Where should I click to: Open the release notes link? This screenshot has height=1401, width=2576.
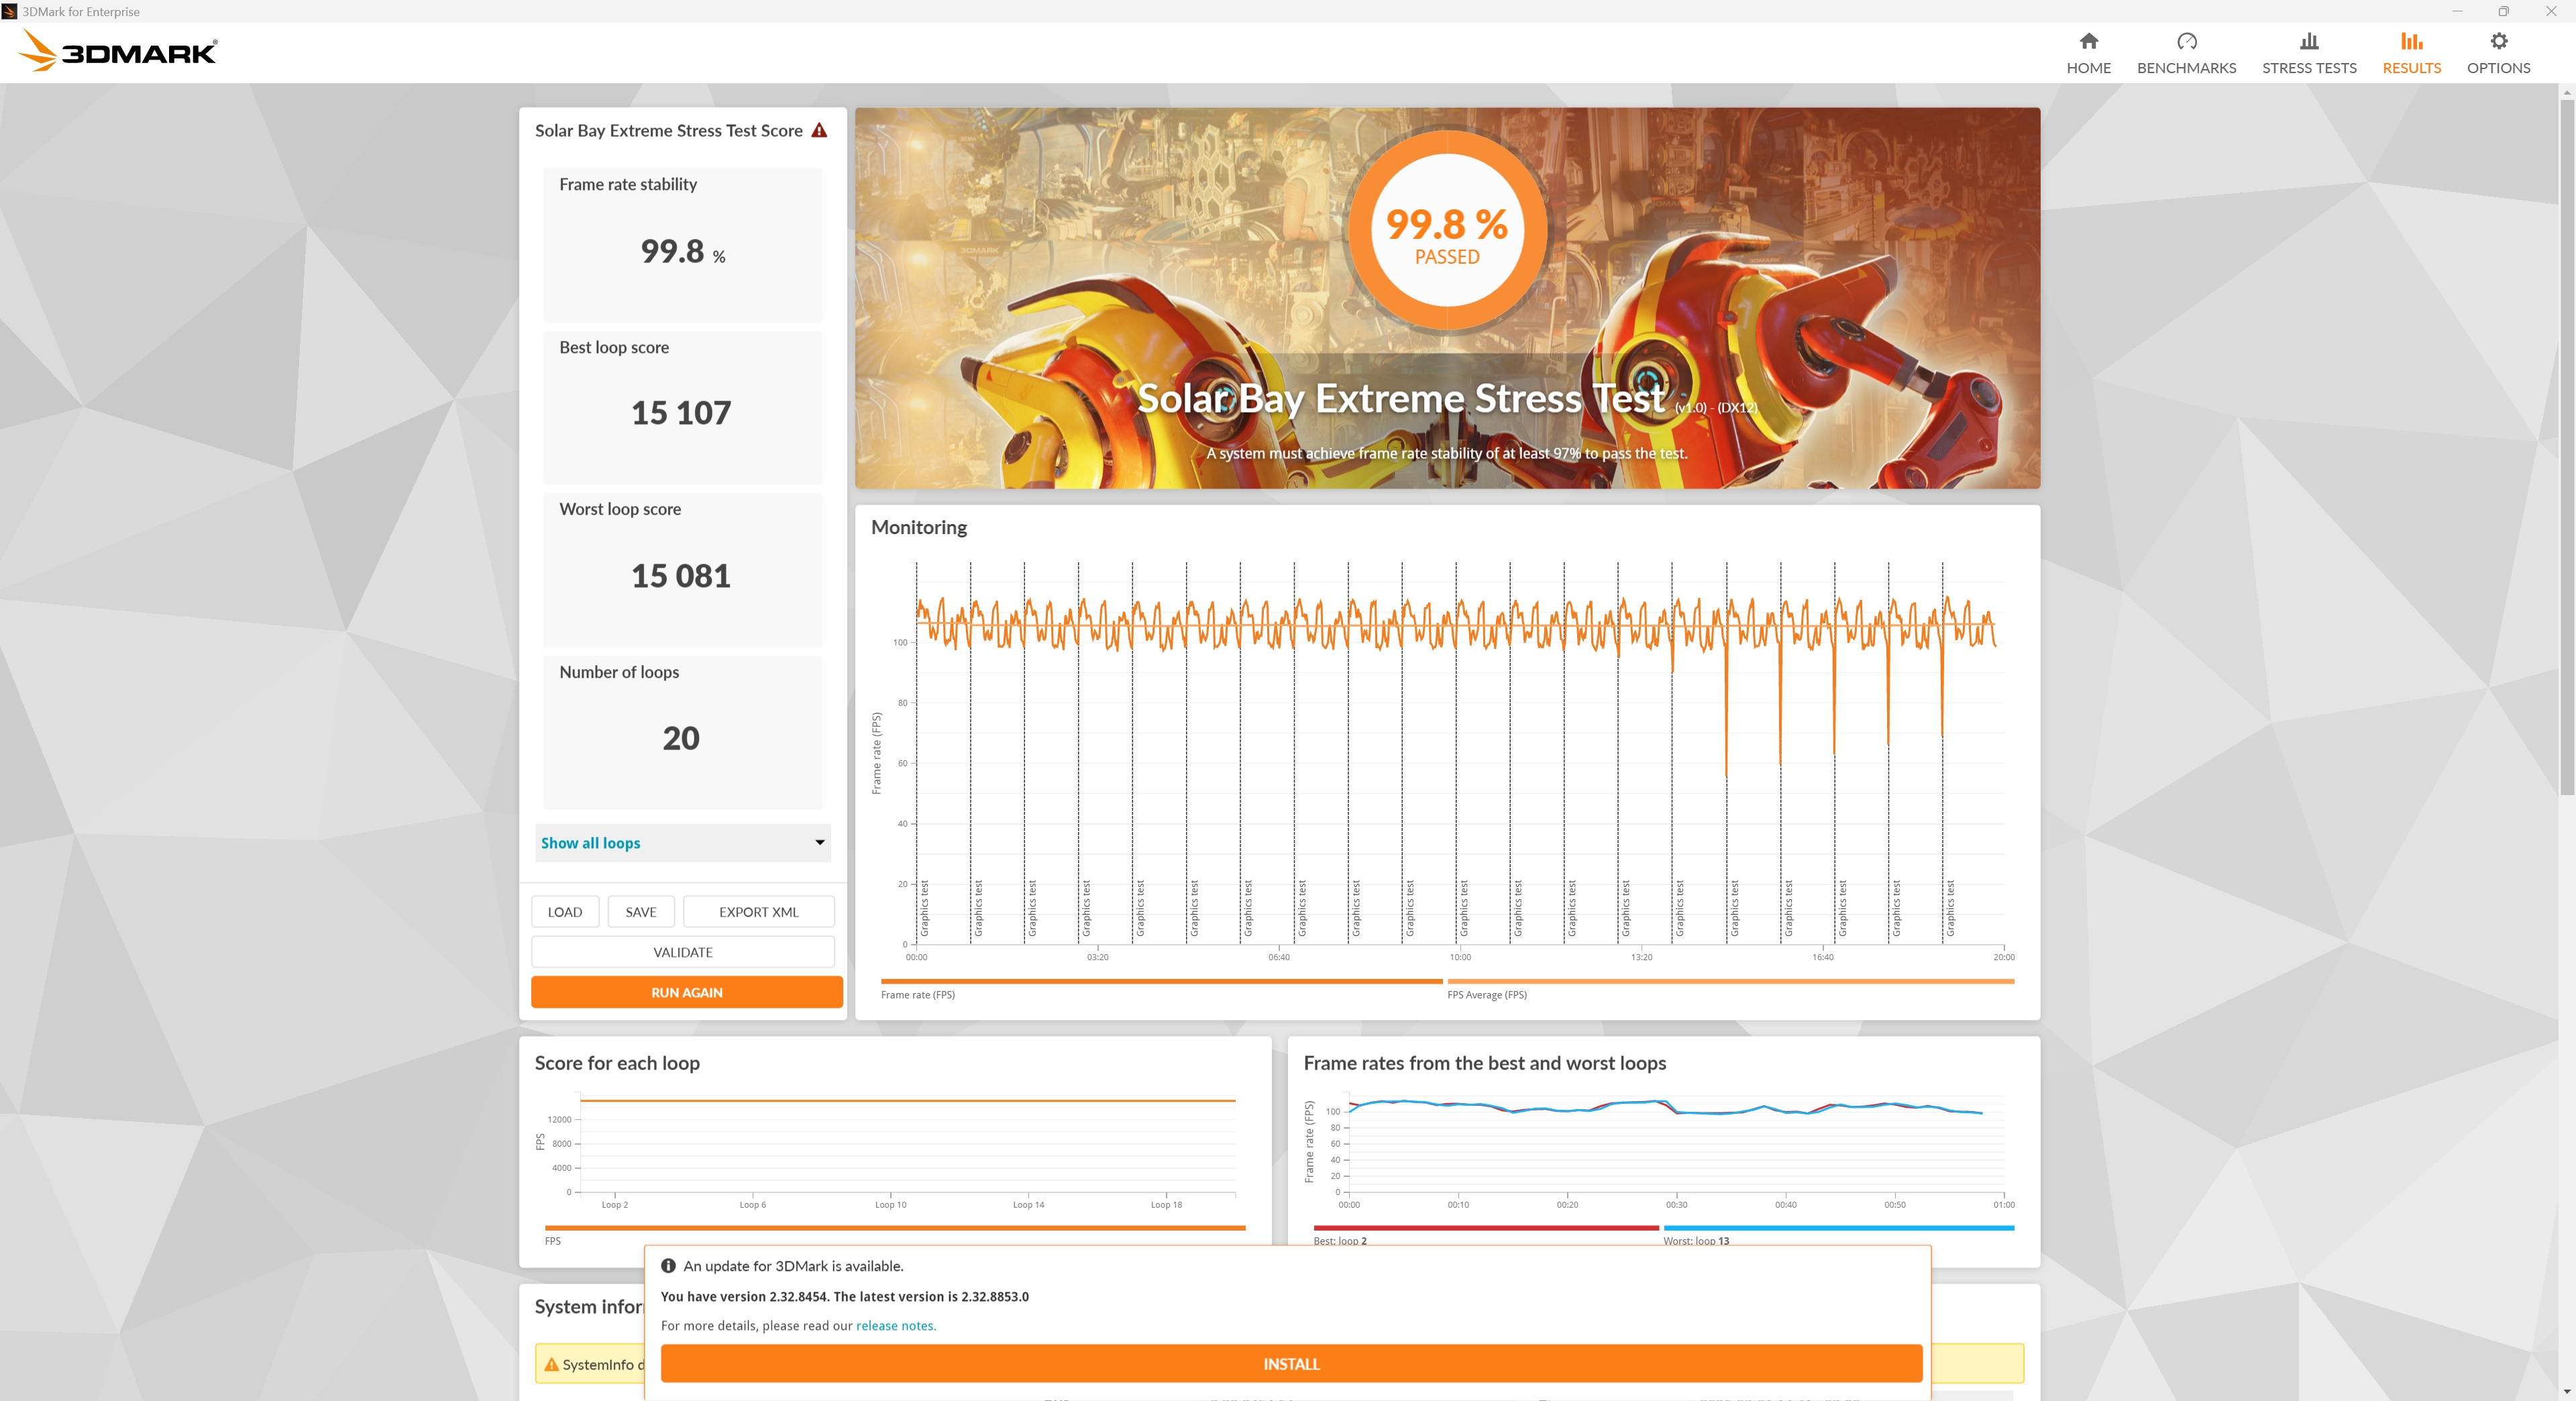[x=895, y=1325]
